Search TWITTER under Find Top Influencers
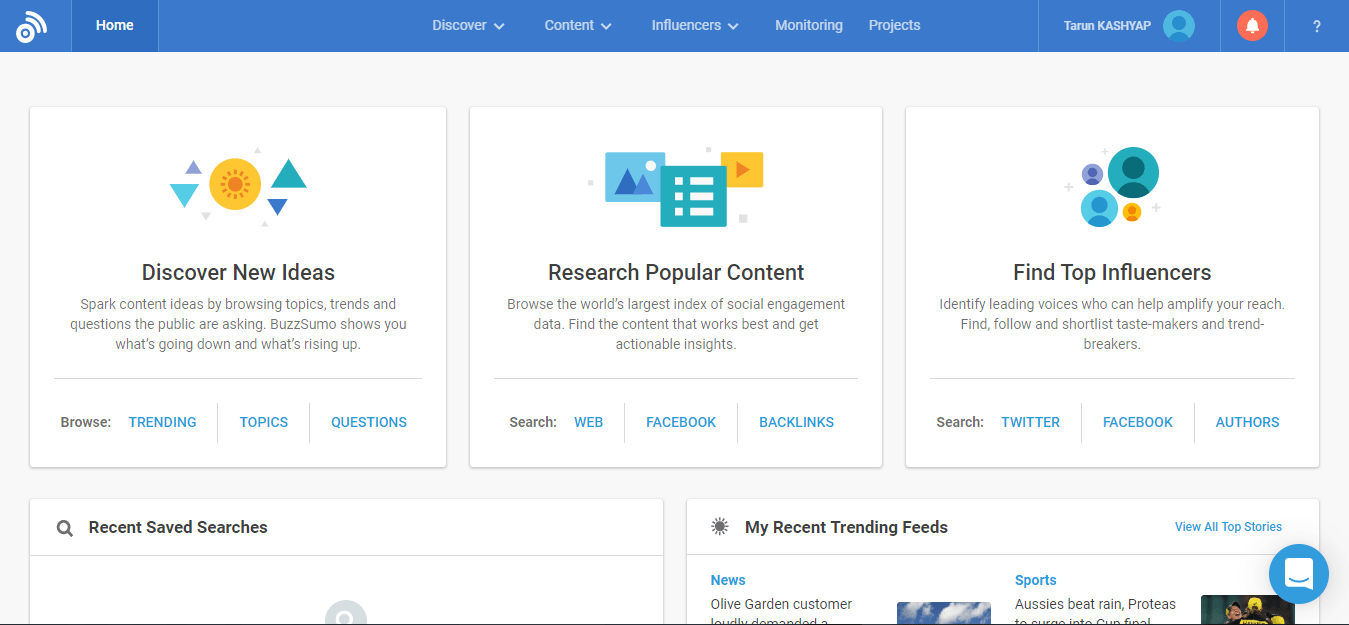 (1030, 422)
